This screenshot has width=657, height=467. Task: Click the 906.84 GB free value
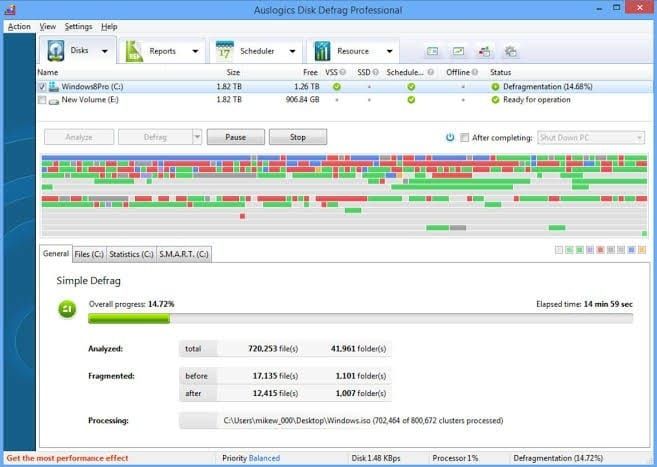coord(303,100)
